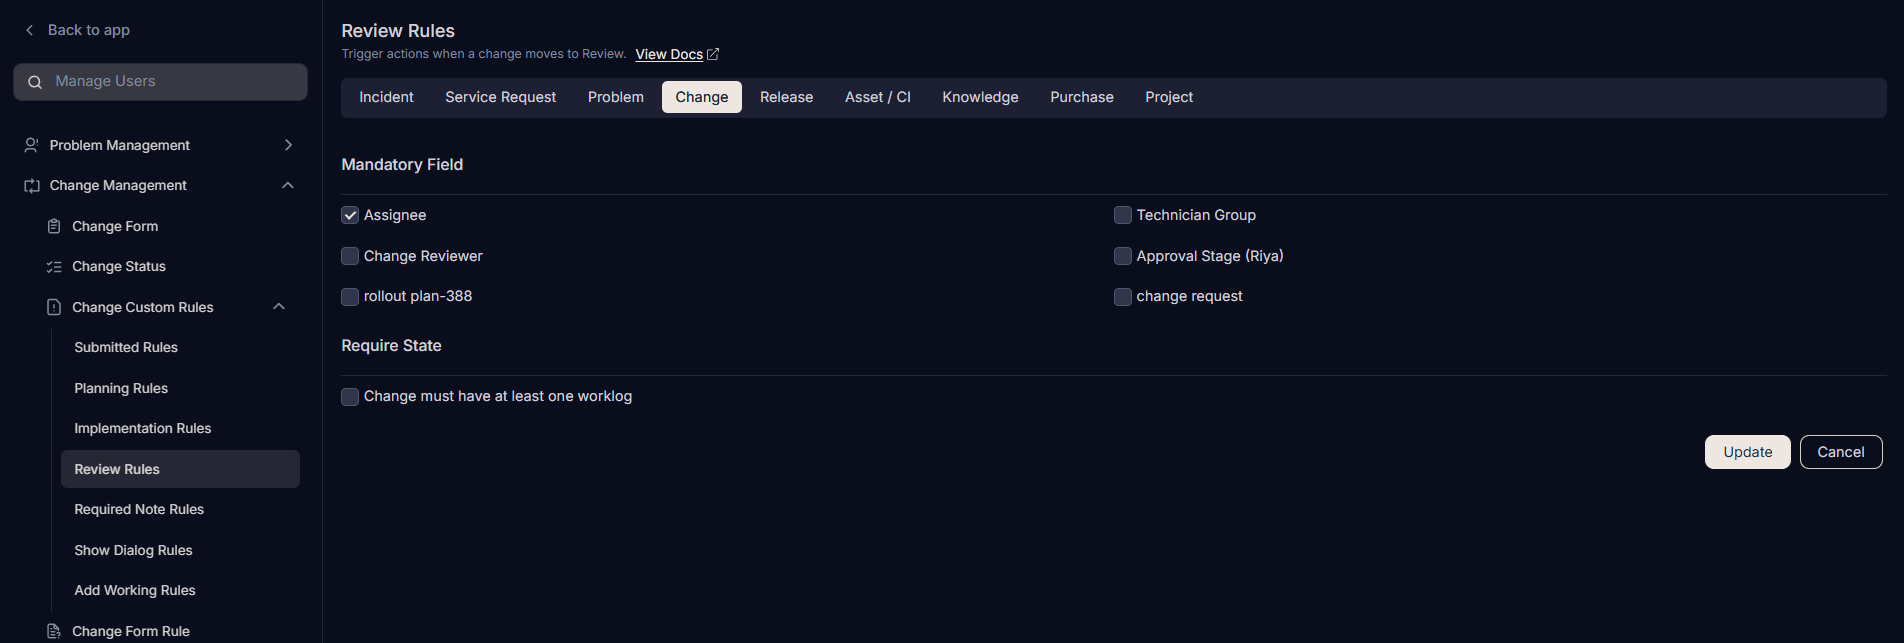Enable the Change Reviewer checkbox
Viewport: 1904px width, 643px height.
(350, 256)
